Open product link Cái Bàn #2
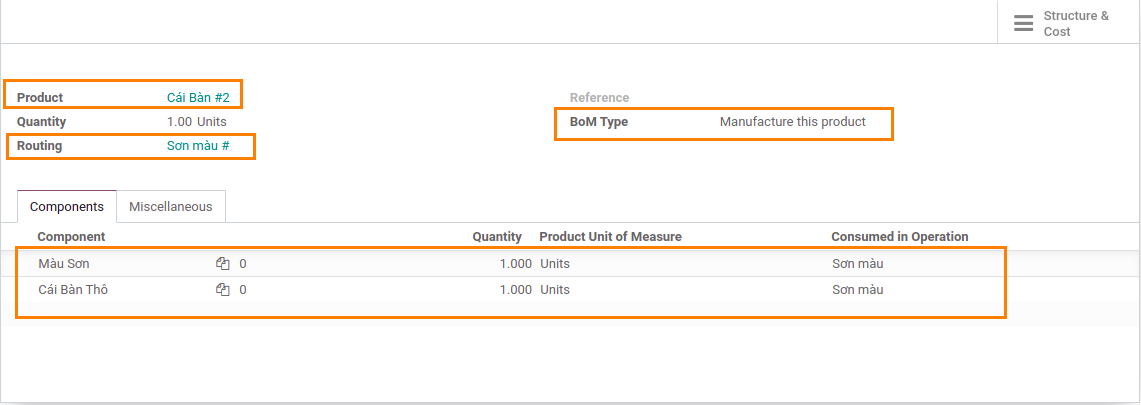This screenshot has height=405, width=1141. click(x=198, y=98)
